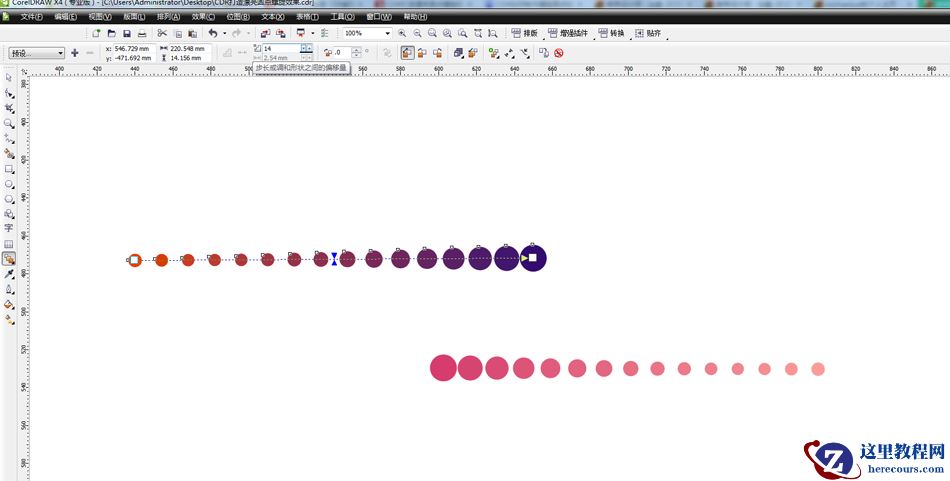This screenshot has height=481, width=950.
Task: Open the 效果(C) menu
Action: point(203,16)
